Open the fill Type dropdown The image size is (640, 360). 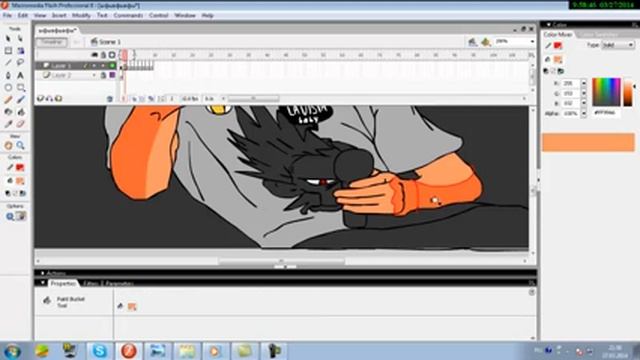[618, 45]
